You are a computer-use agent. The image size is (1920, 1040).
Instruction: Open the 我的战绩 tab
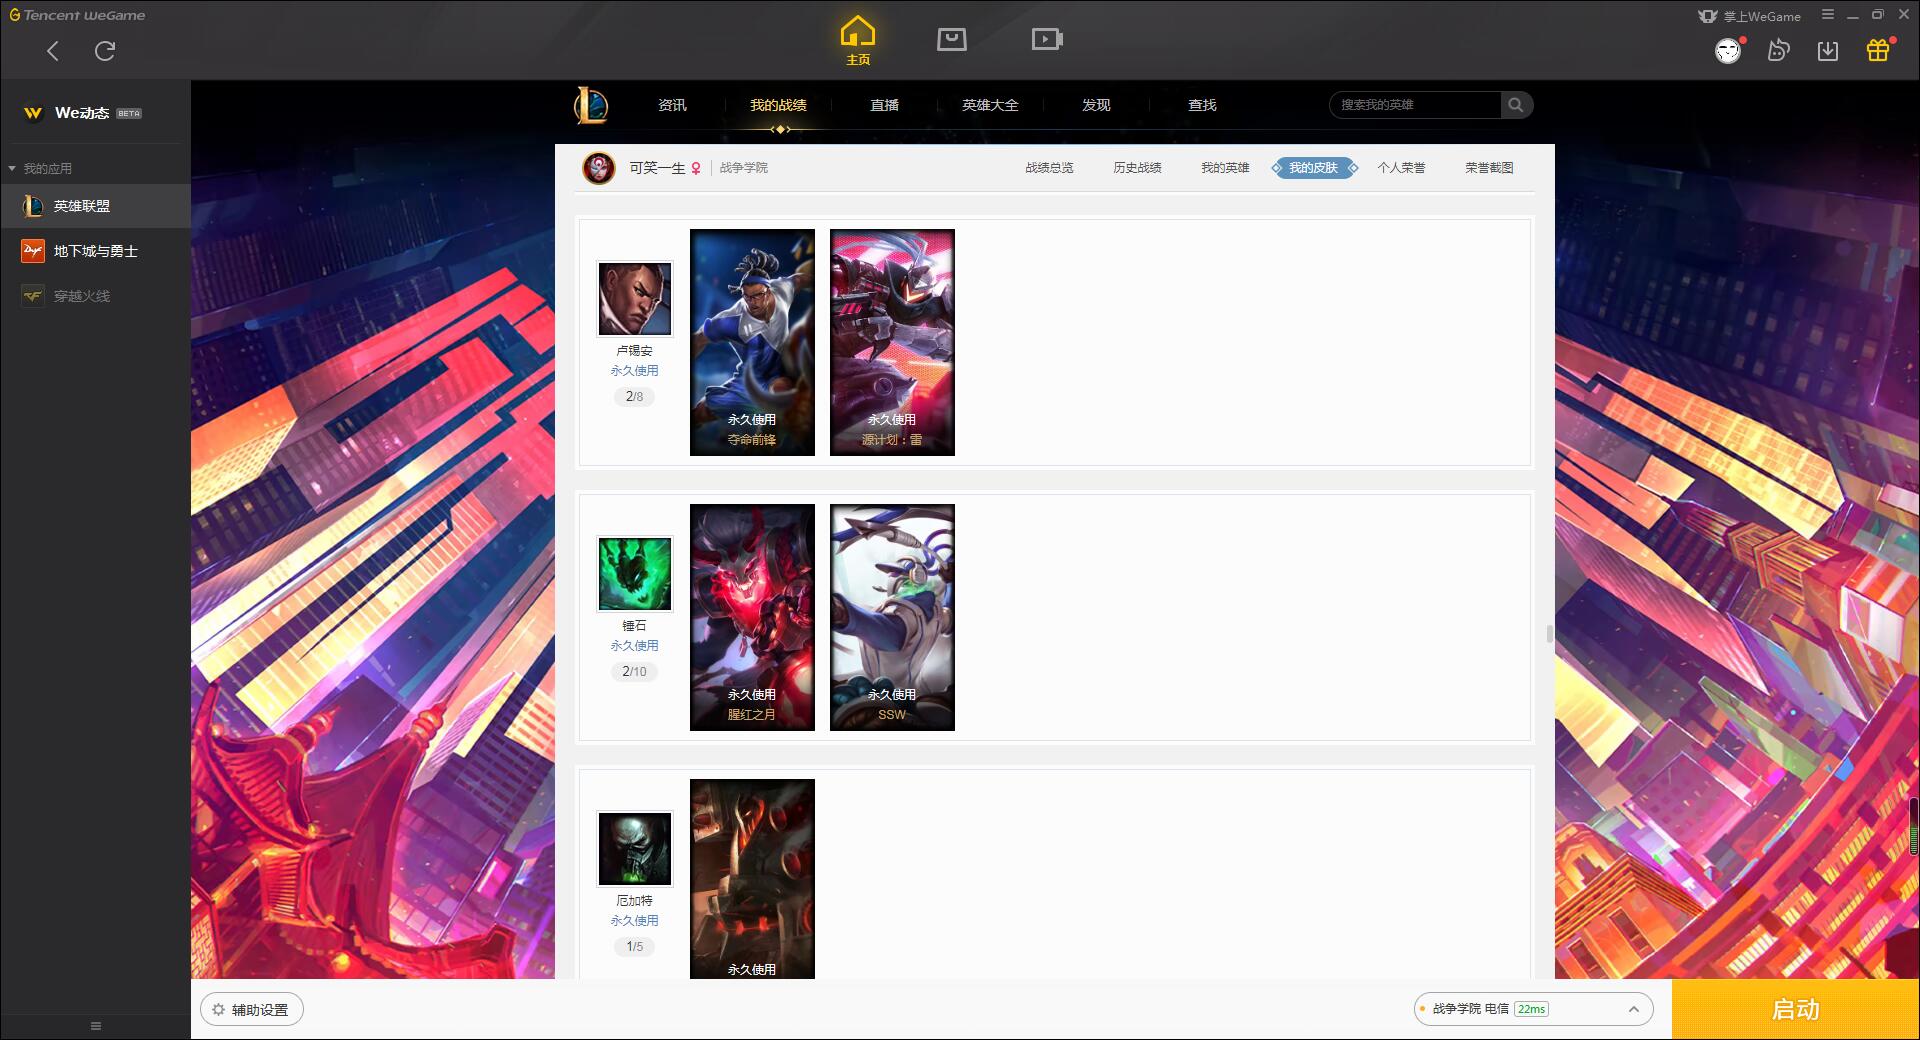click(x=778, y=105)
